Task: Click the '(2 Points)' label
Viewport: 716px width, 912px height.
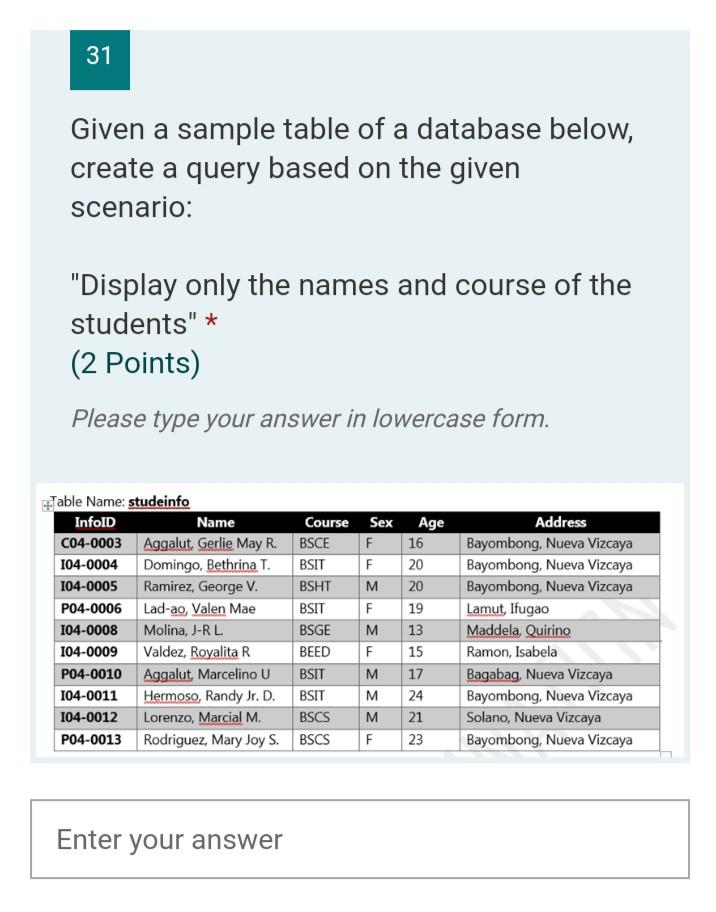Action: 134,363
